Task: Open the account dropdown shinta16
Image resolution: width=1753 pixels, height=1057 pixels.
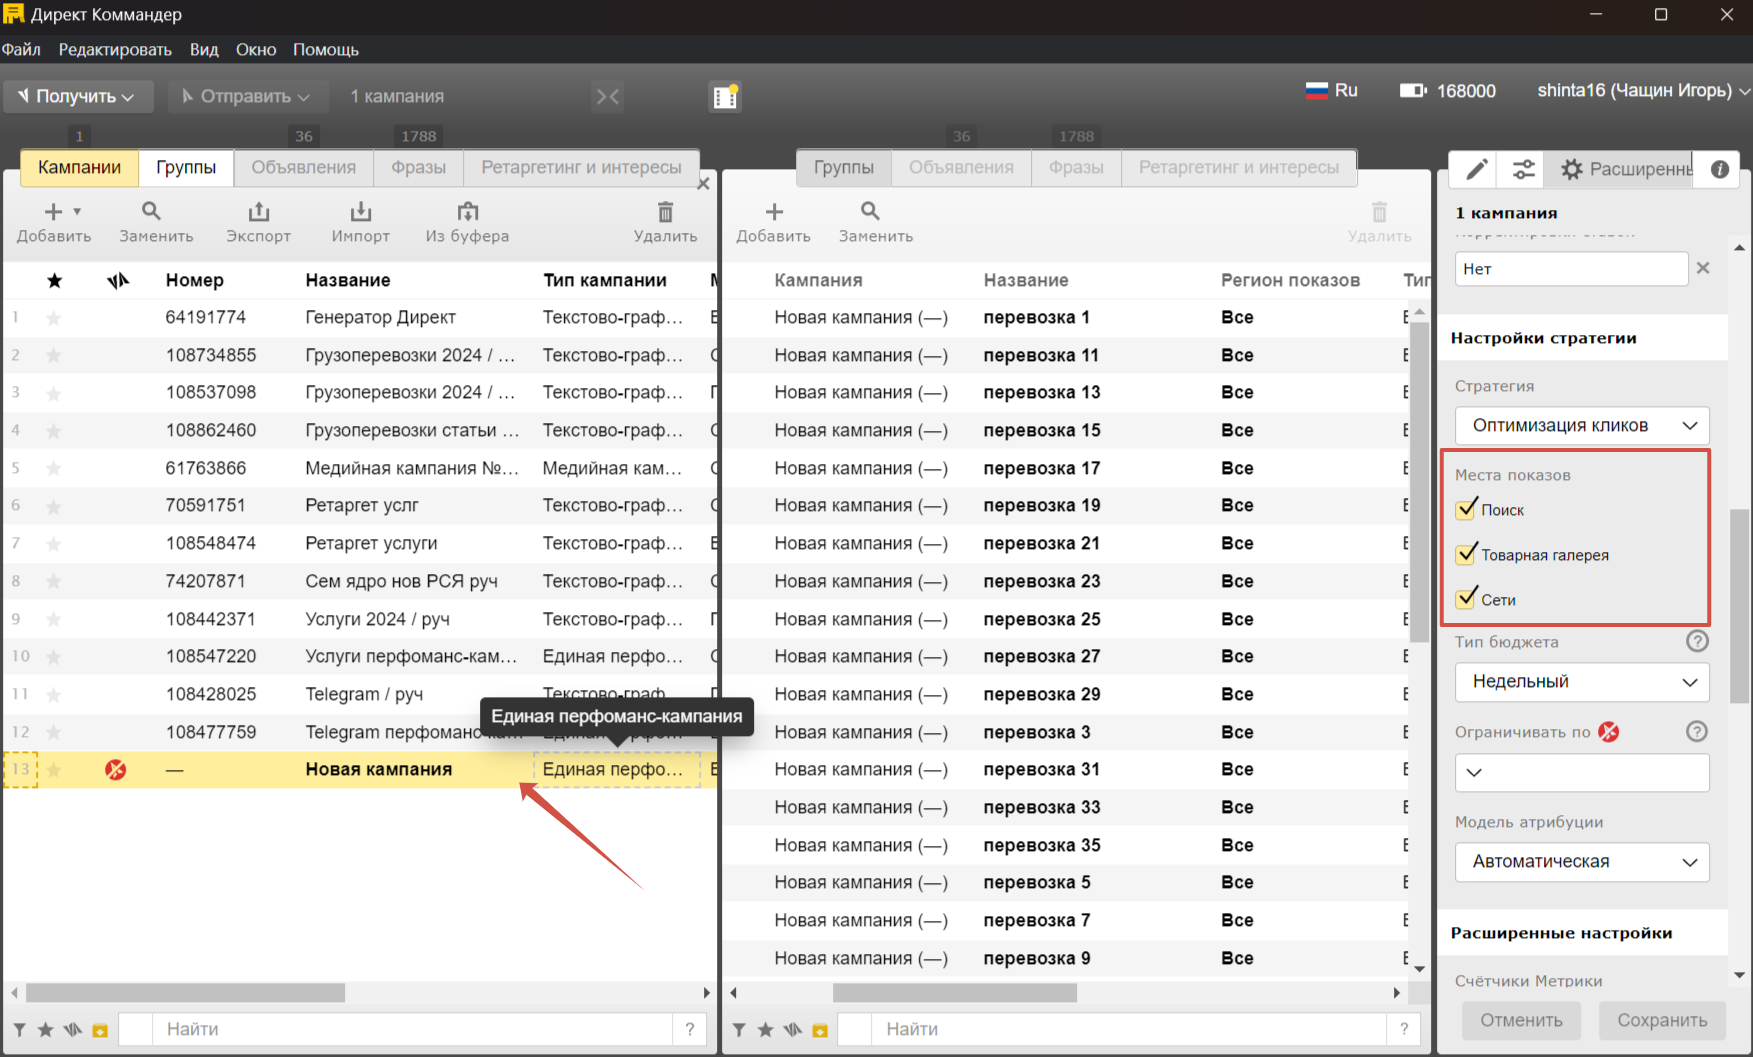Action: 1642,90
